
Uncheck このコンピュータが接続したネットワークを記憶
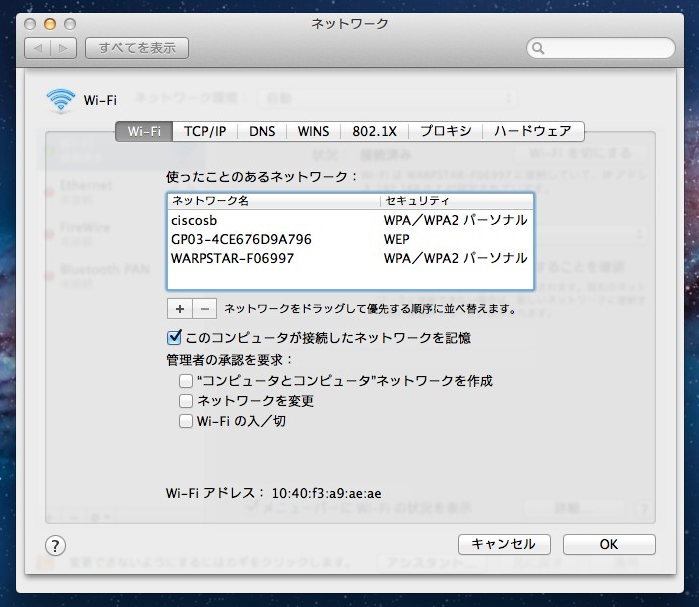[x=175, y=338]
